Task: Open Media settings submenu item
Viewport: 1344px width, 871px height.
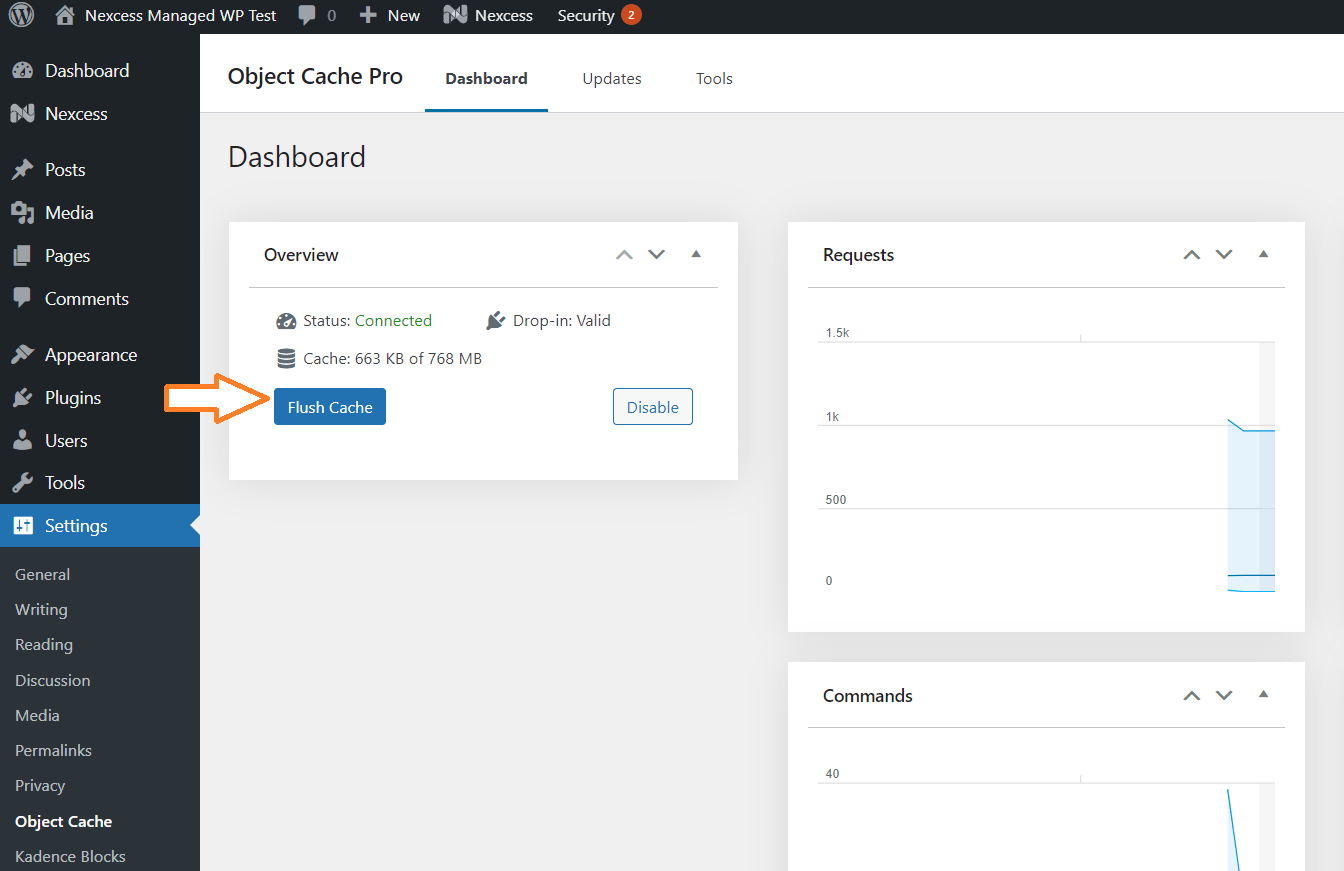Action: 37,715
